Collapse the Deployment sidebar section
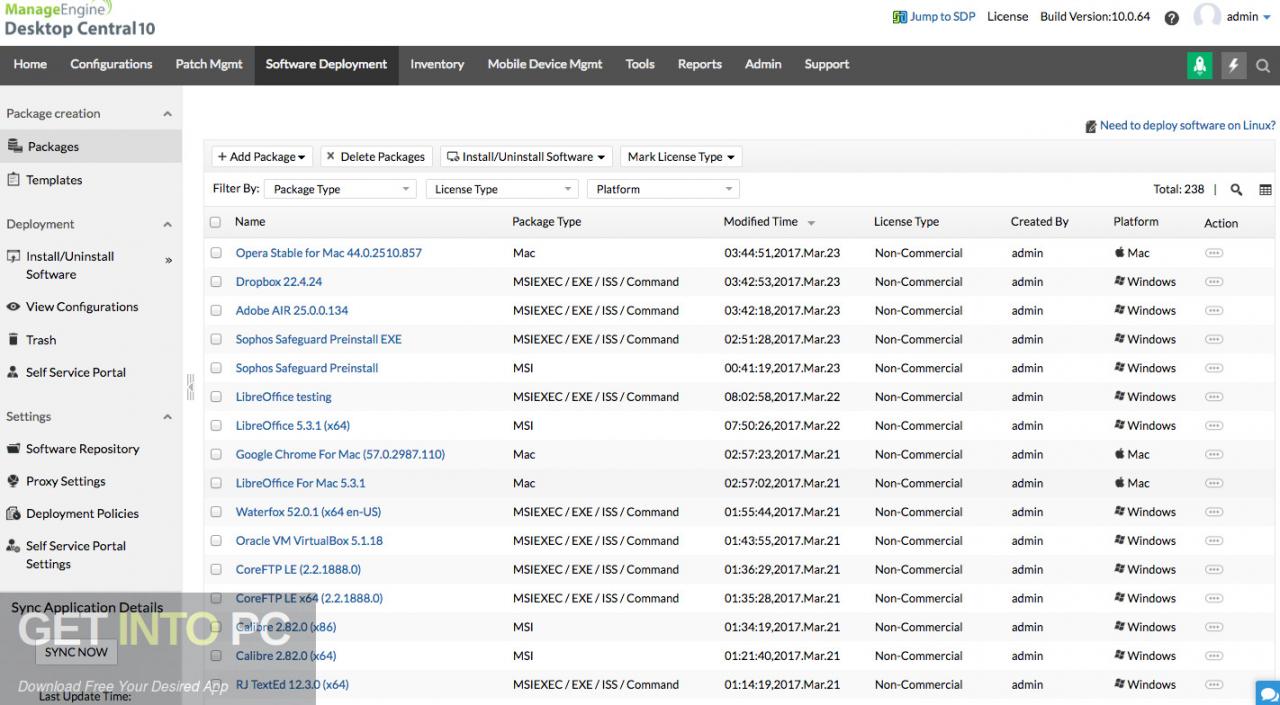This screenshot has width=1280, height=705. pyautogui.click(x=167, y=225)
